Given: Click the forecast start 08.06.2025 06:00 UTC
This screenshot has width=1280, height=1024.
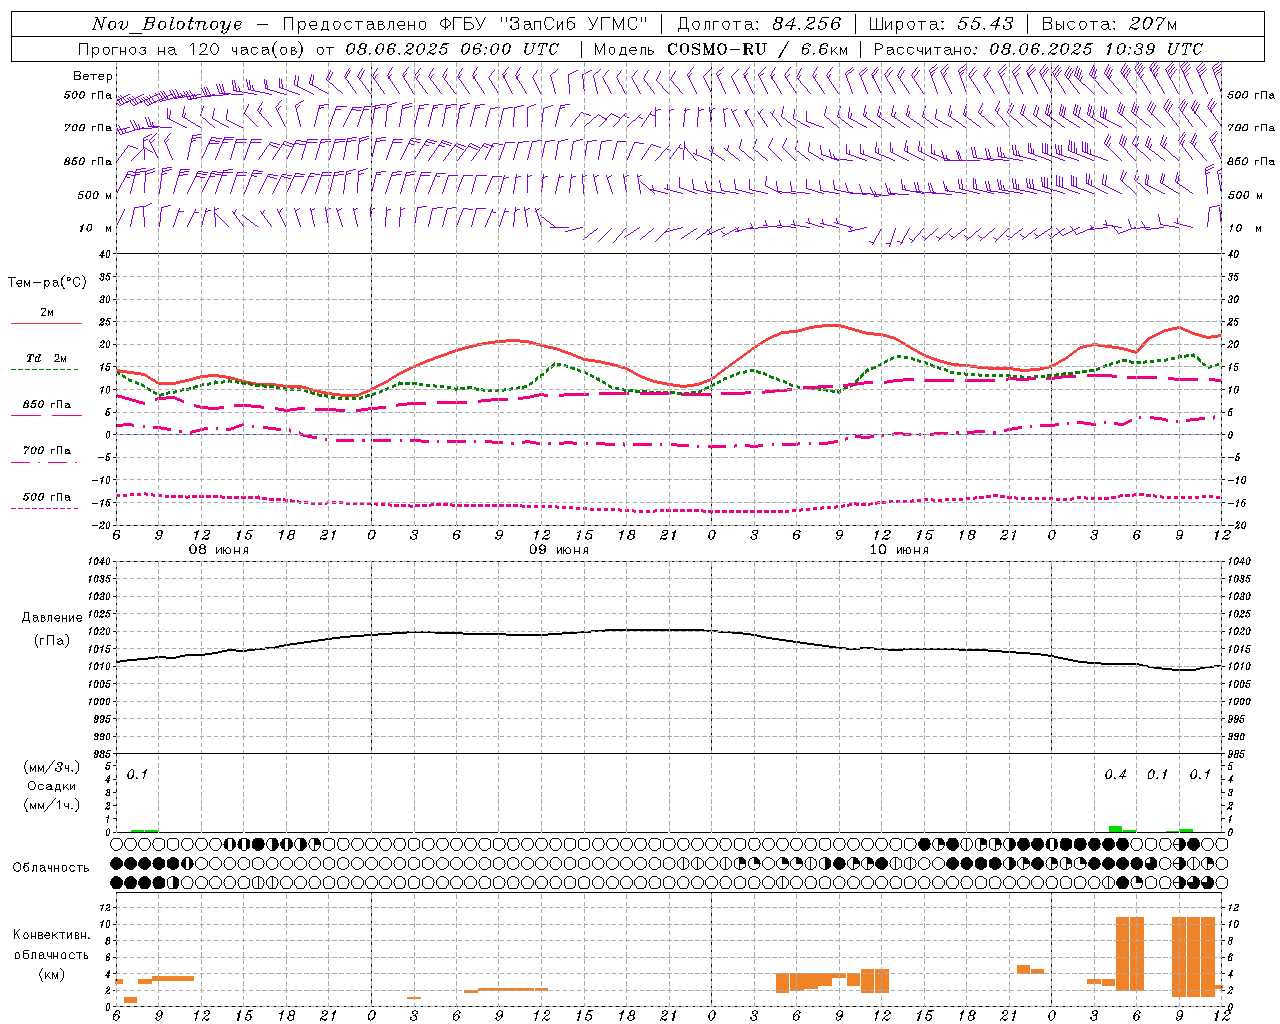Looking at the screenshot, I should (452, 49).
